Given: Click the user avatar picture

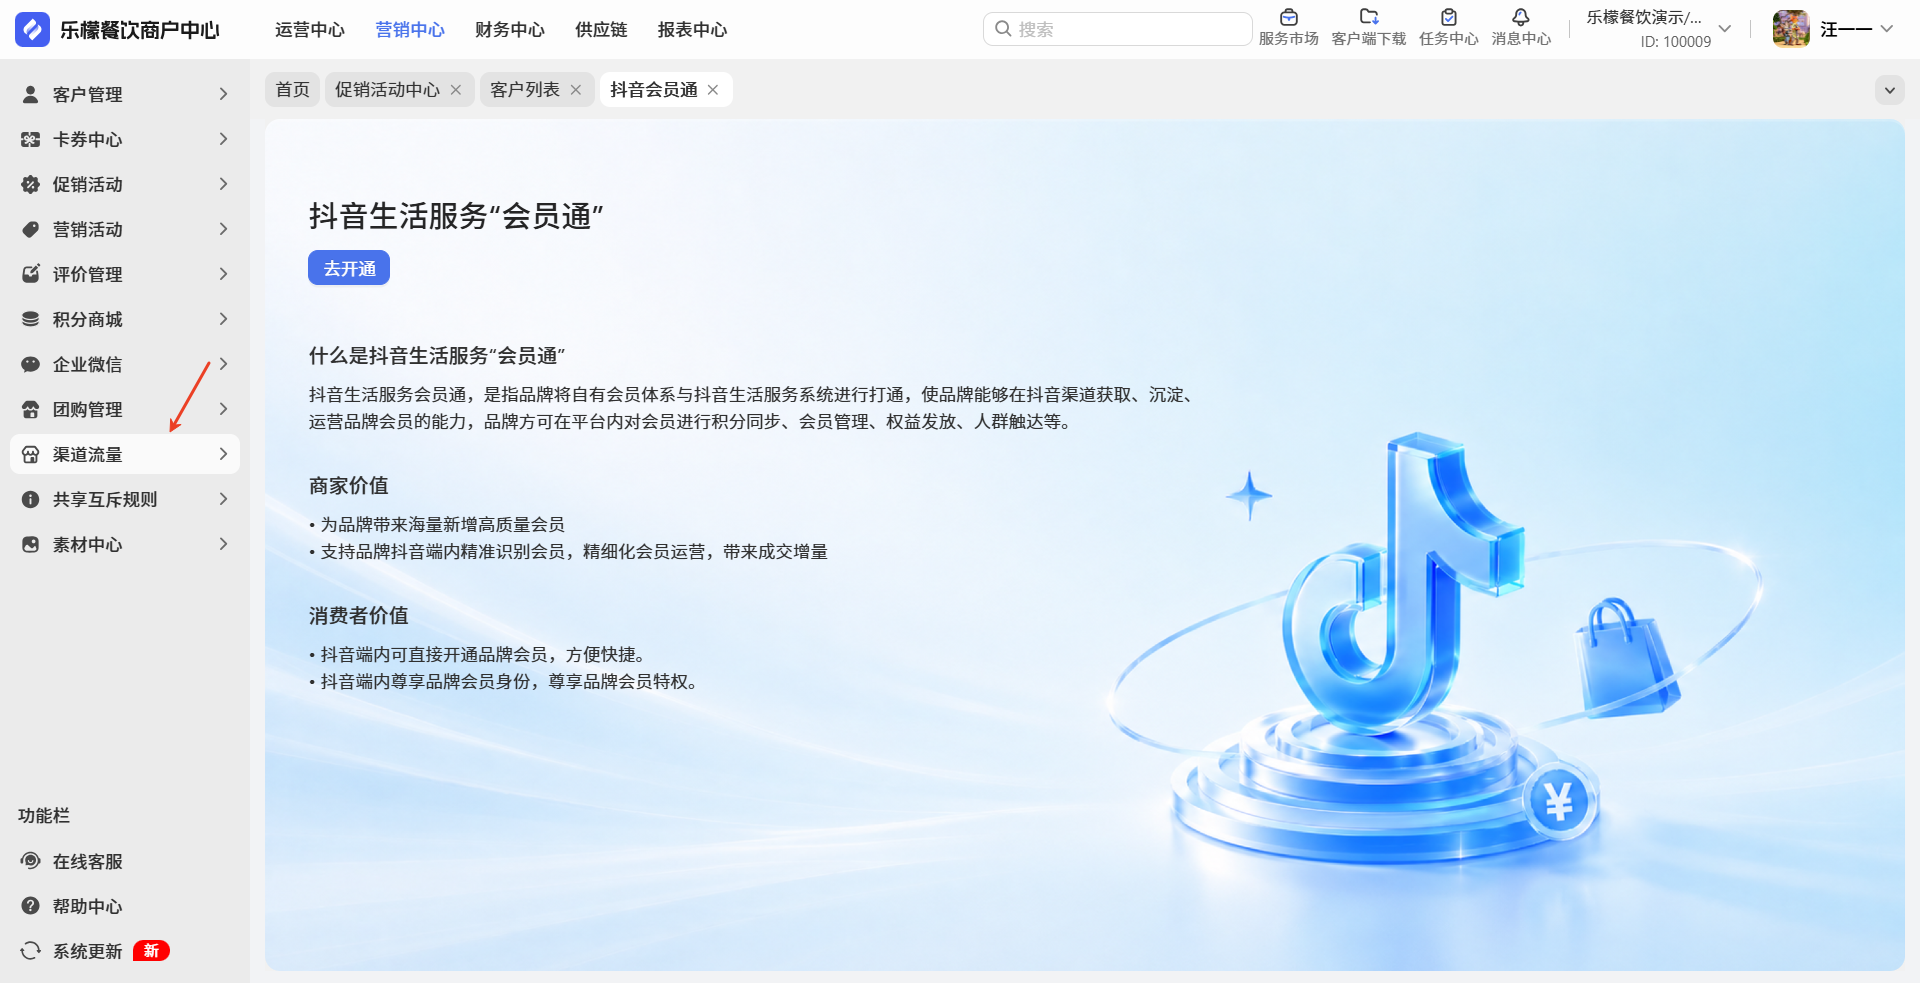Looking at the screenshot, I should point(1791,29).
